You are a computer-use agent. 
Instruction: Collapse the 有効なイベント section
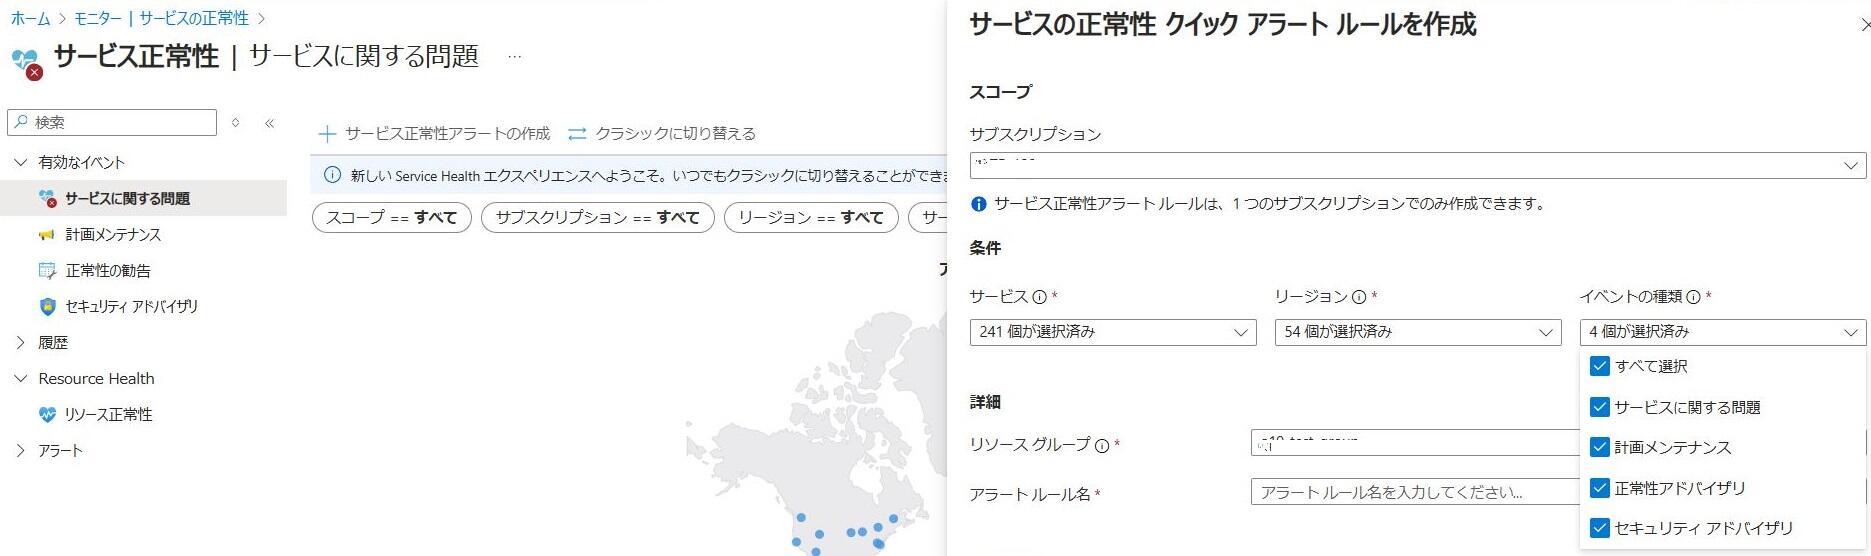[20, 163]
